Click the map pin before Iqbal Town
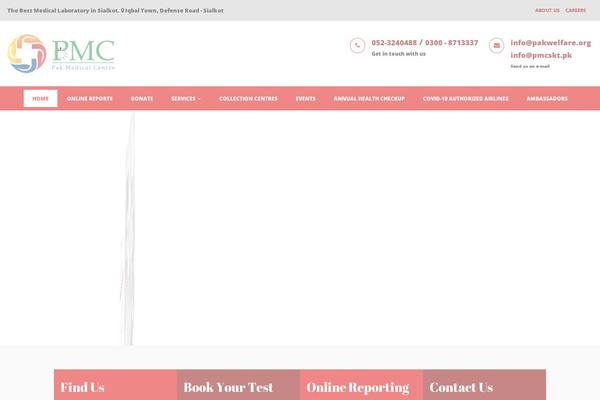 [122, 10]
